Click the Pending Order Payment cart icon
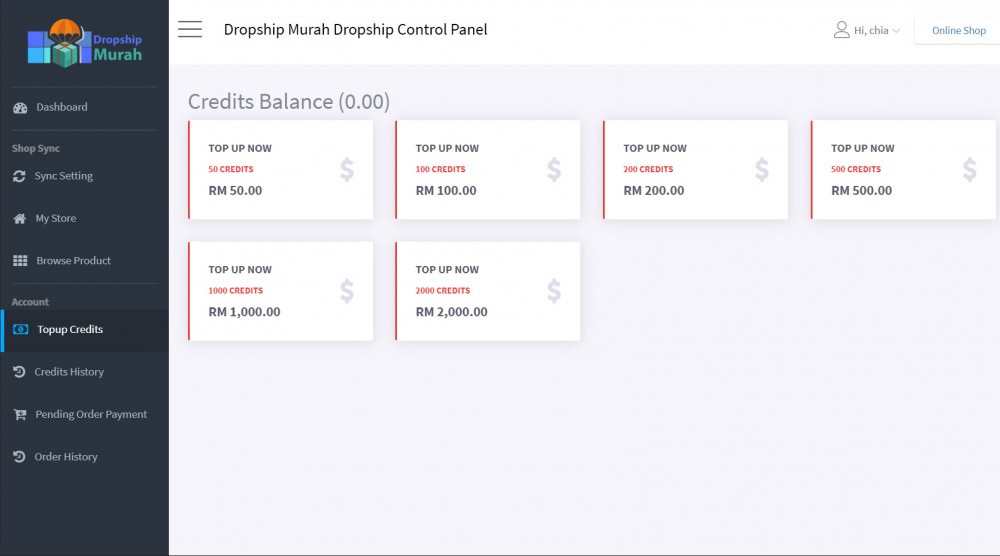 point(19,415)
